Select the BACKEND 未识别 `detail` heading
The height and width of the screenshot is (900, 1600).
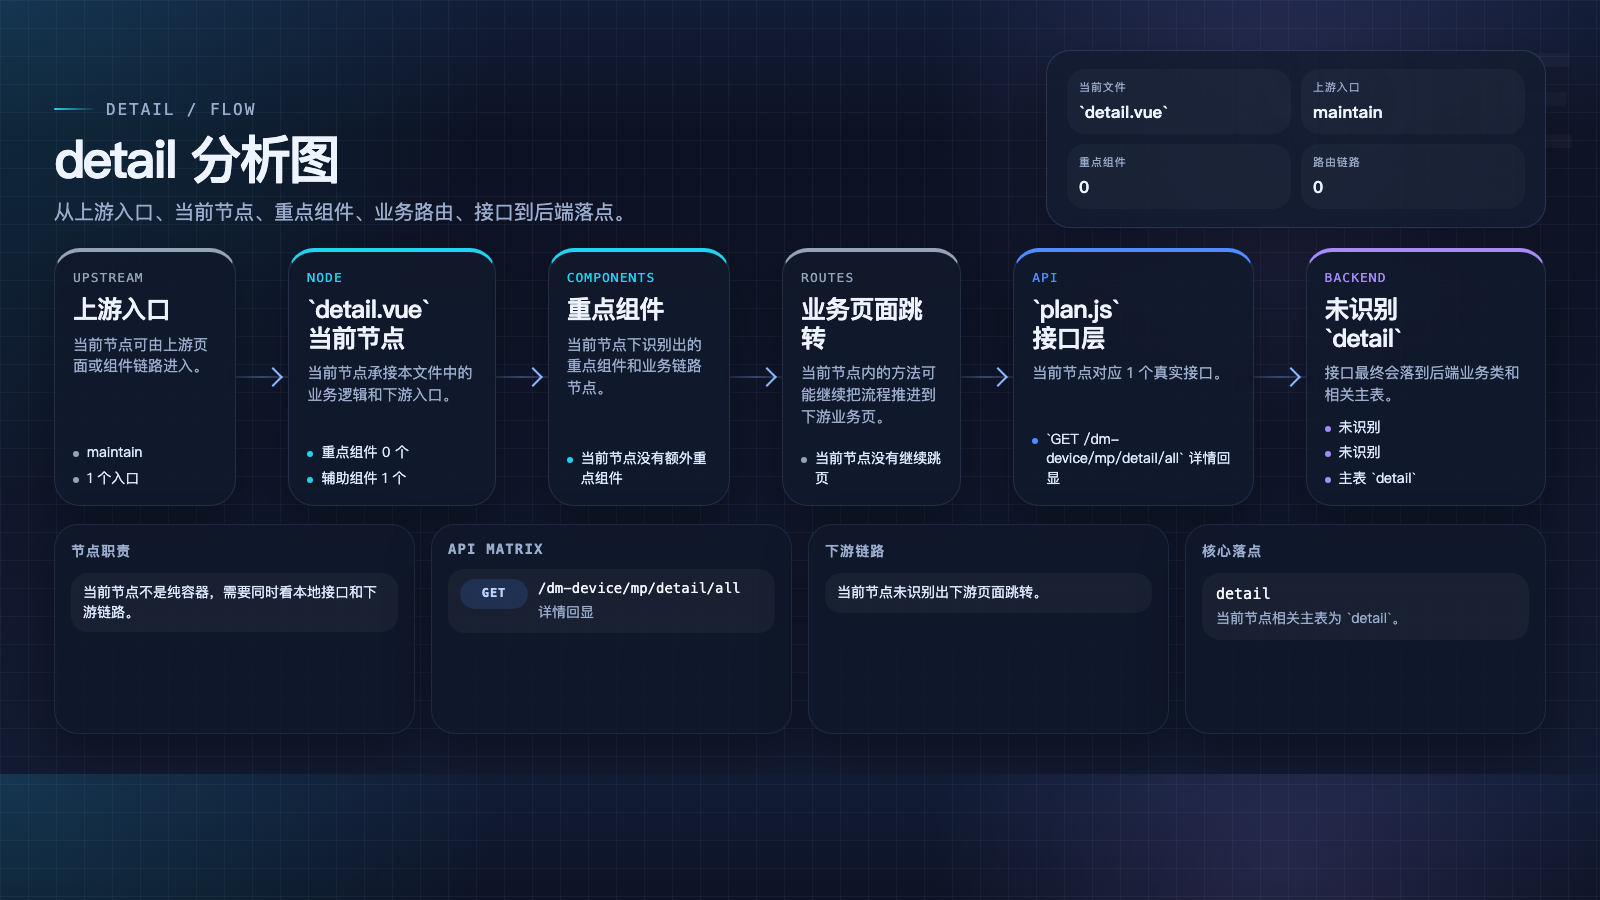click(x=1362, y=323)
